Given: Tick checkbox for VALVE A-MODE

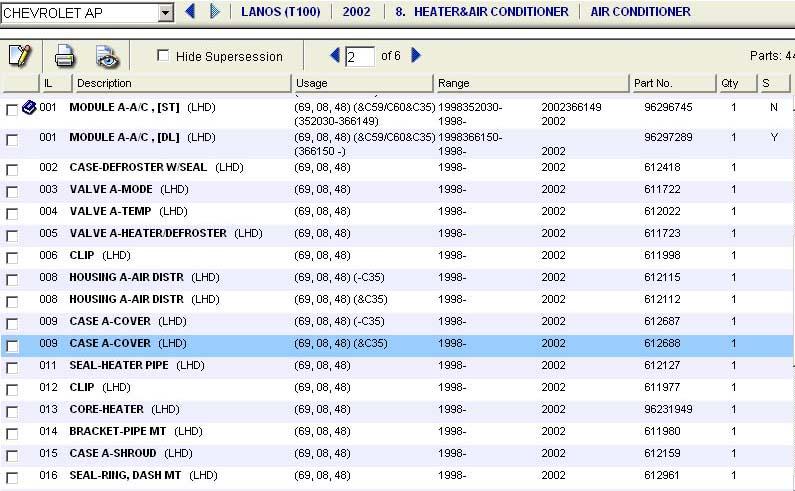Looking at the screenshot, I should [12, 192].
